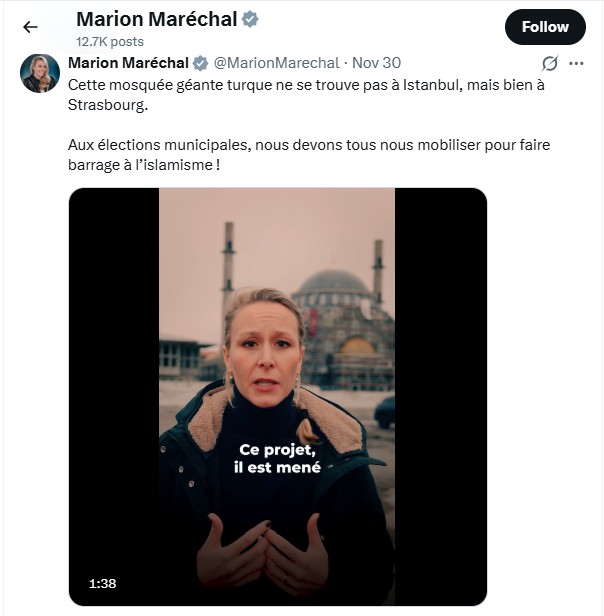Click the 12.7K posts count
This screenshot has width=604, height=616.
click(110, 42)
